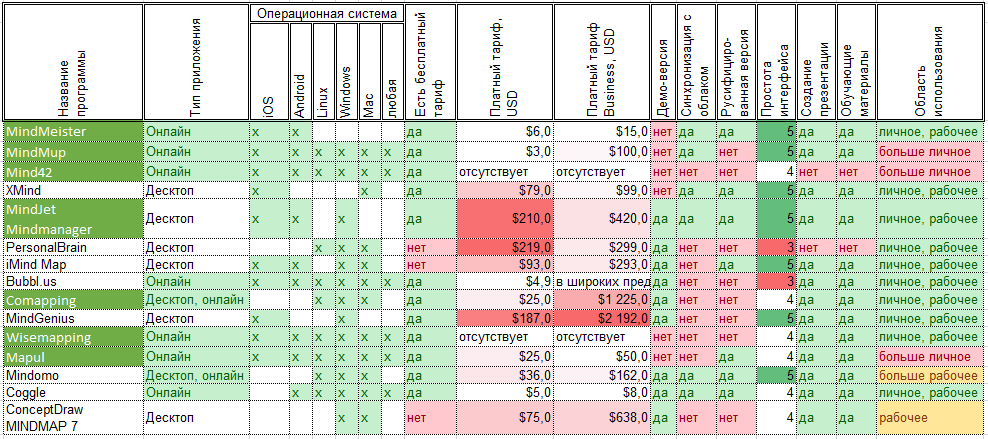Click the $4,9 paid tariff cell
988x439 pixels.
505,282
